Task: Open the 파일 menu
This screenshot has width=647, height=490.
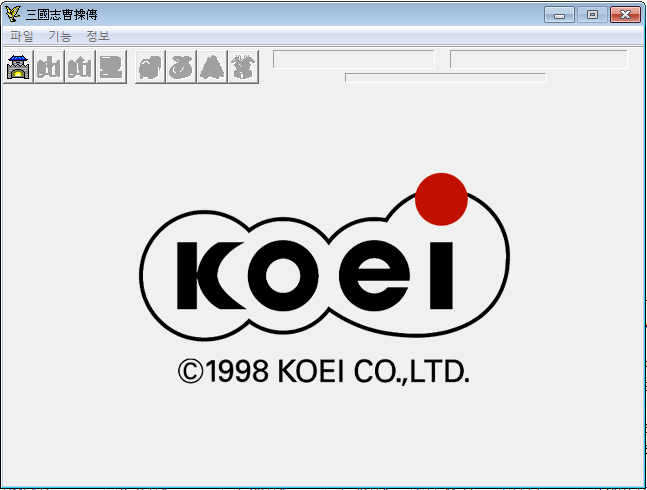Action: click(21, 36)
